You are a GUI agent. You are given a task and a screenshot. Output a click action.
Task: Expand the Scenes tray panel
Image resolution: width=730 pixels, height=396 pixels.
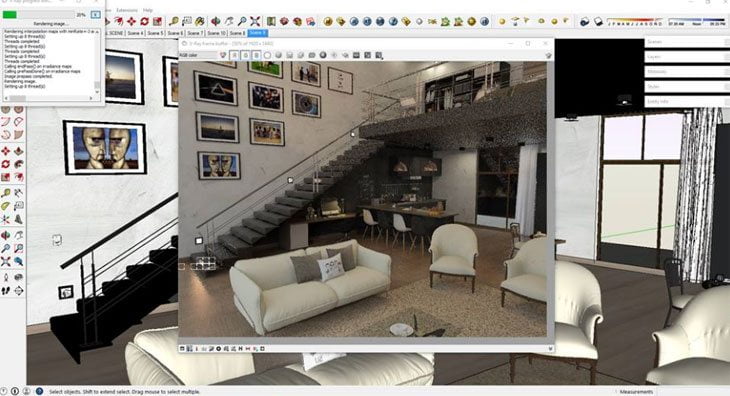coord(687,42)
